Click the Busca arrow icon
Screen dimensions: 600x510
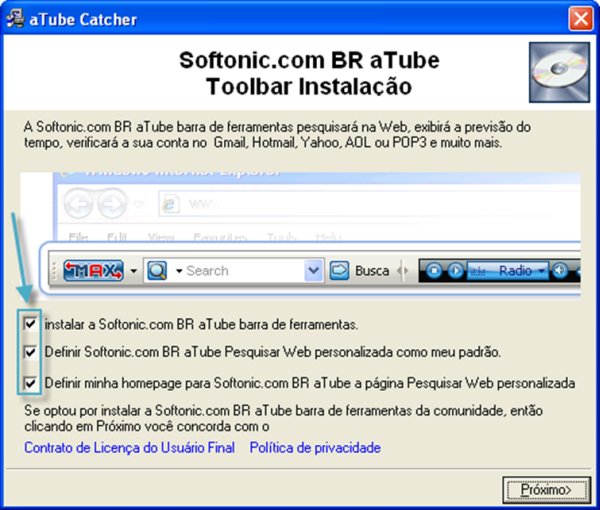pos(339,271)
